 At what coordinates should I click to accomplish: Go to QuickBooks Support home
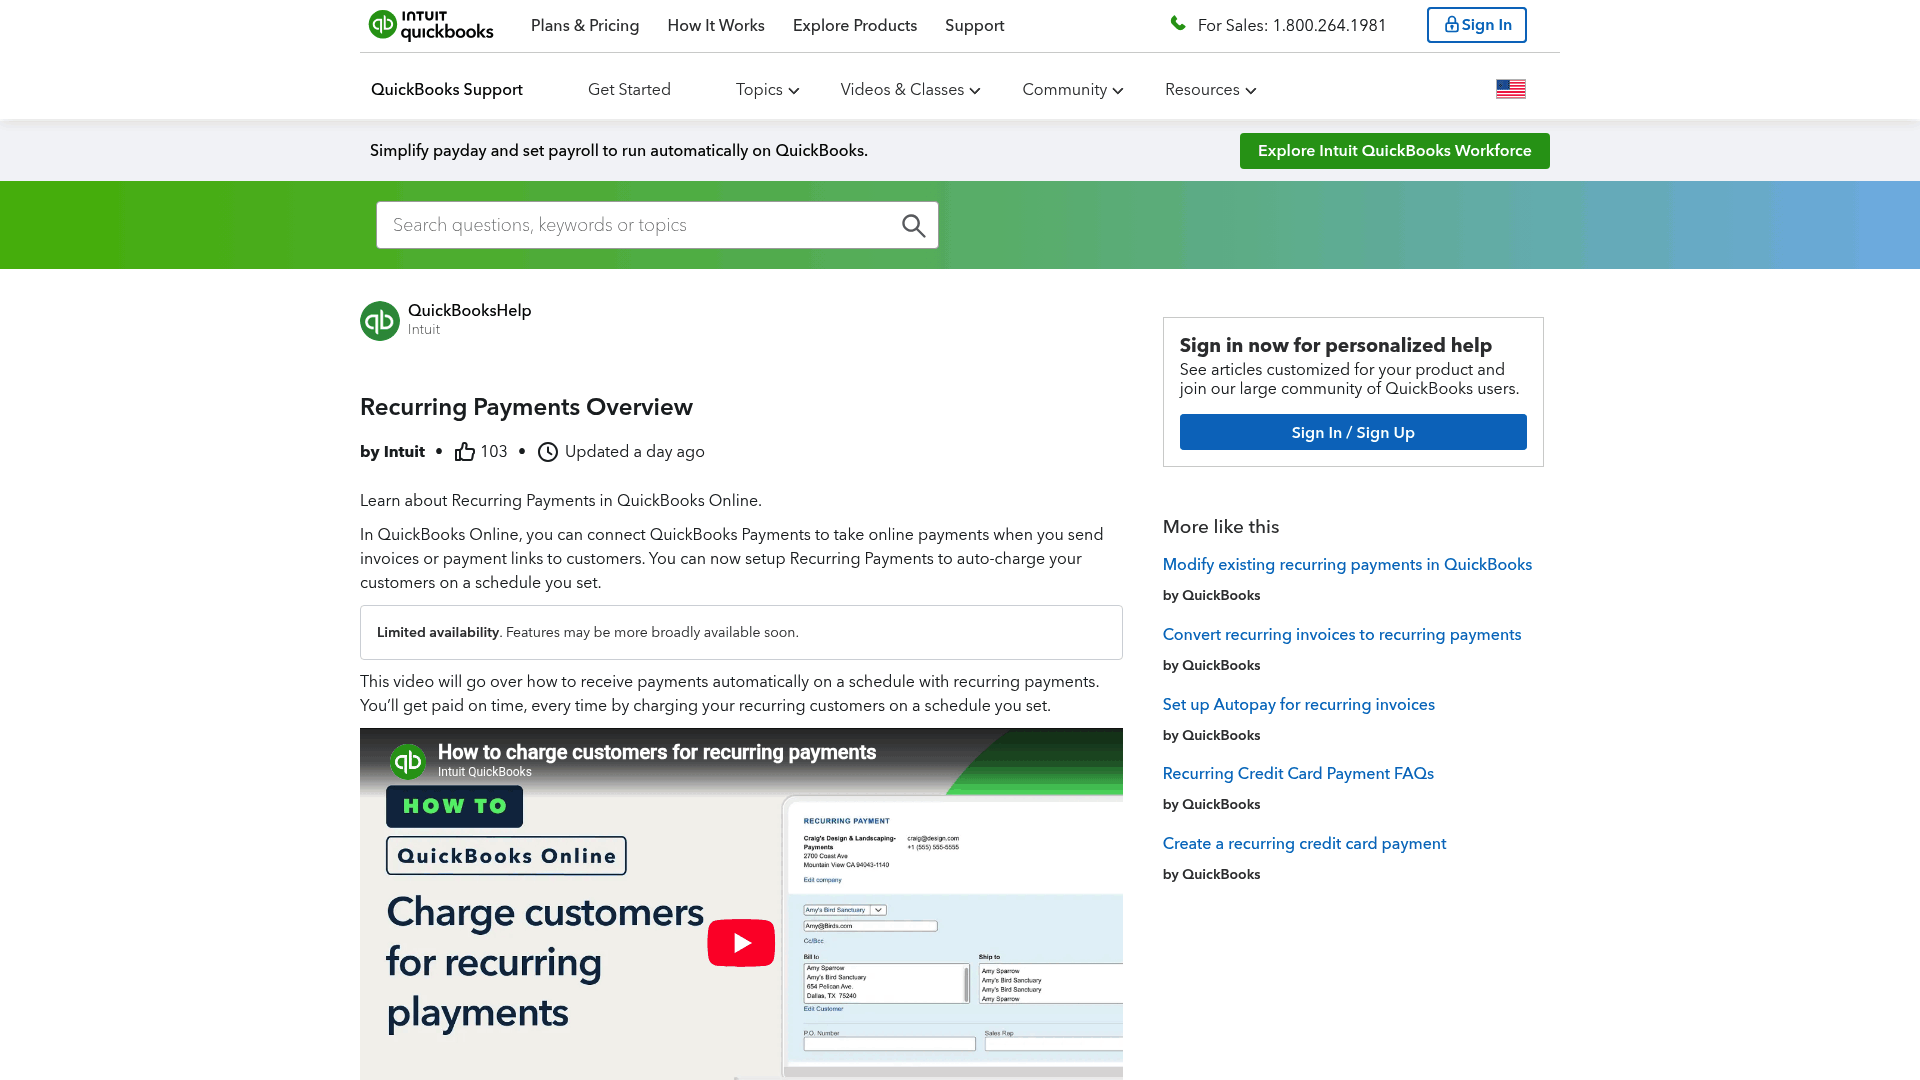tap(447, 90)
